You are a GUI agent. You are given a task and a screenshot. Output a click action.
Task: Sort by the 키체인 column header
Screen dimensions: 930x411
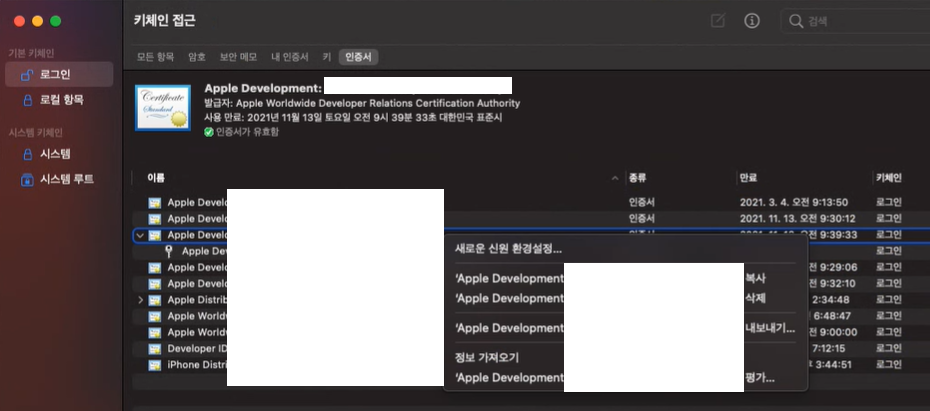pyautogui.click(x=888, y=178)
